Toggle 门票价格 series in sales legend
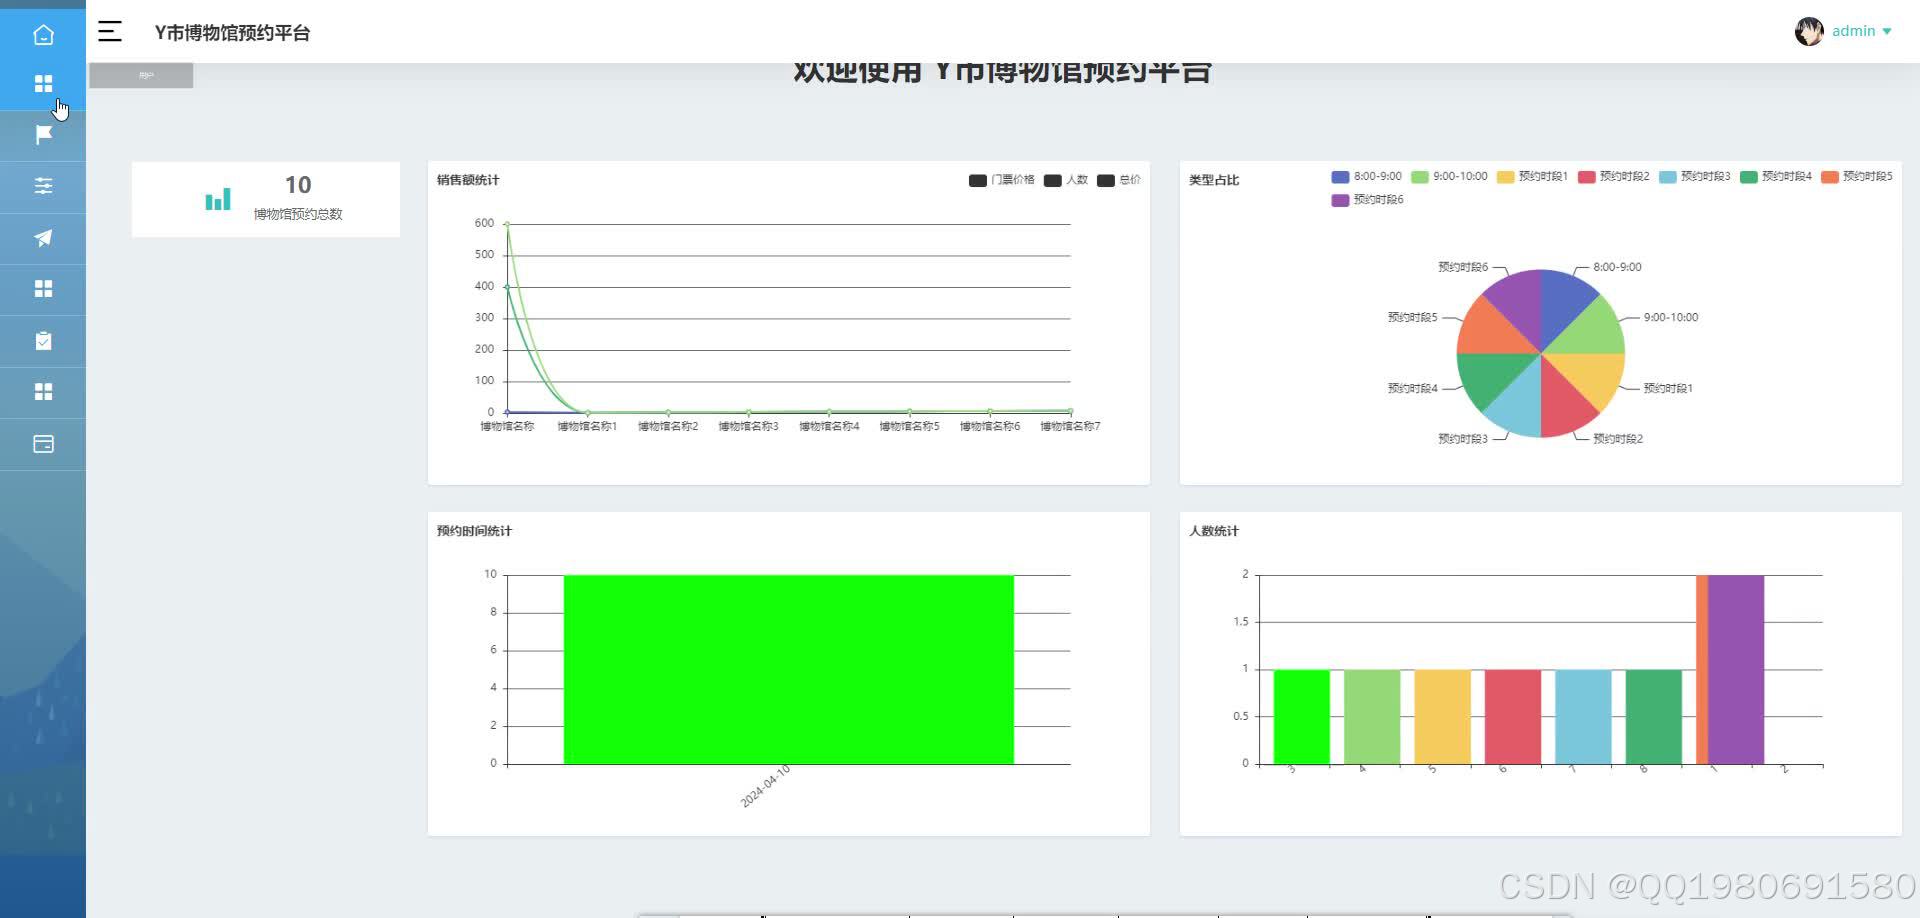1920x918 pixels. click(x=1002, y=180)
